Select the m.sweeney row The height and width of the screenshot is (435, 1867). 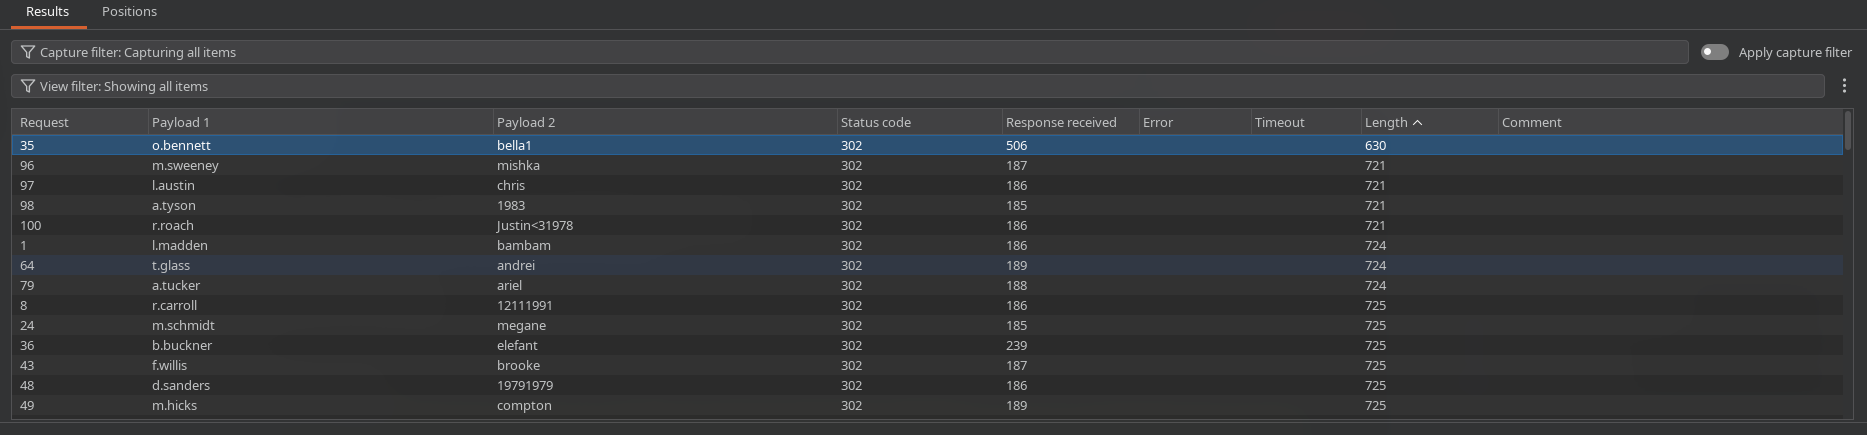[927, 165]
